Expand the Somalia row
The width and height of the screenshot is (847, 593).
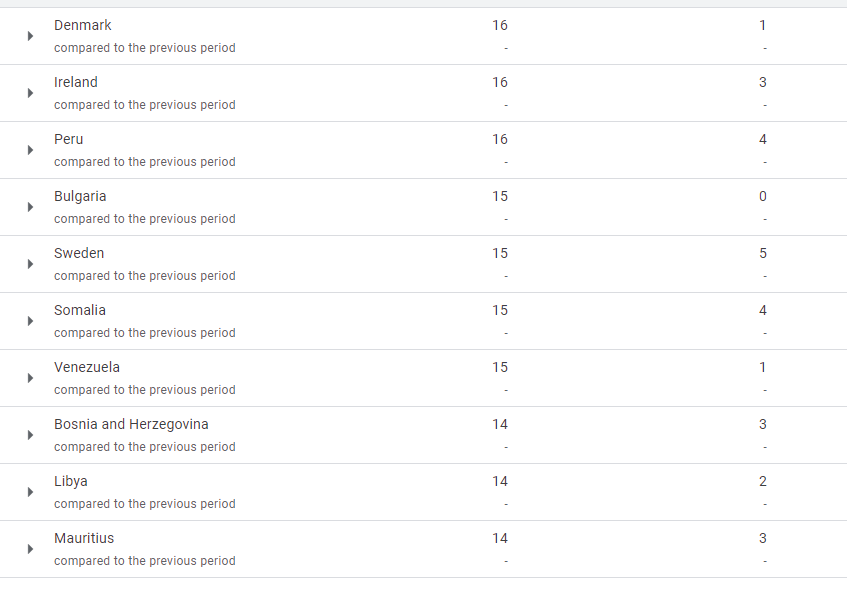tap(30, 321)
